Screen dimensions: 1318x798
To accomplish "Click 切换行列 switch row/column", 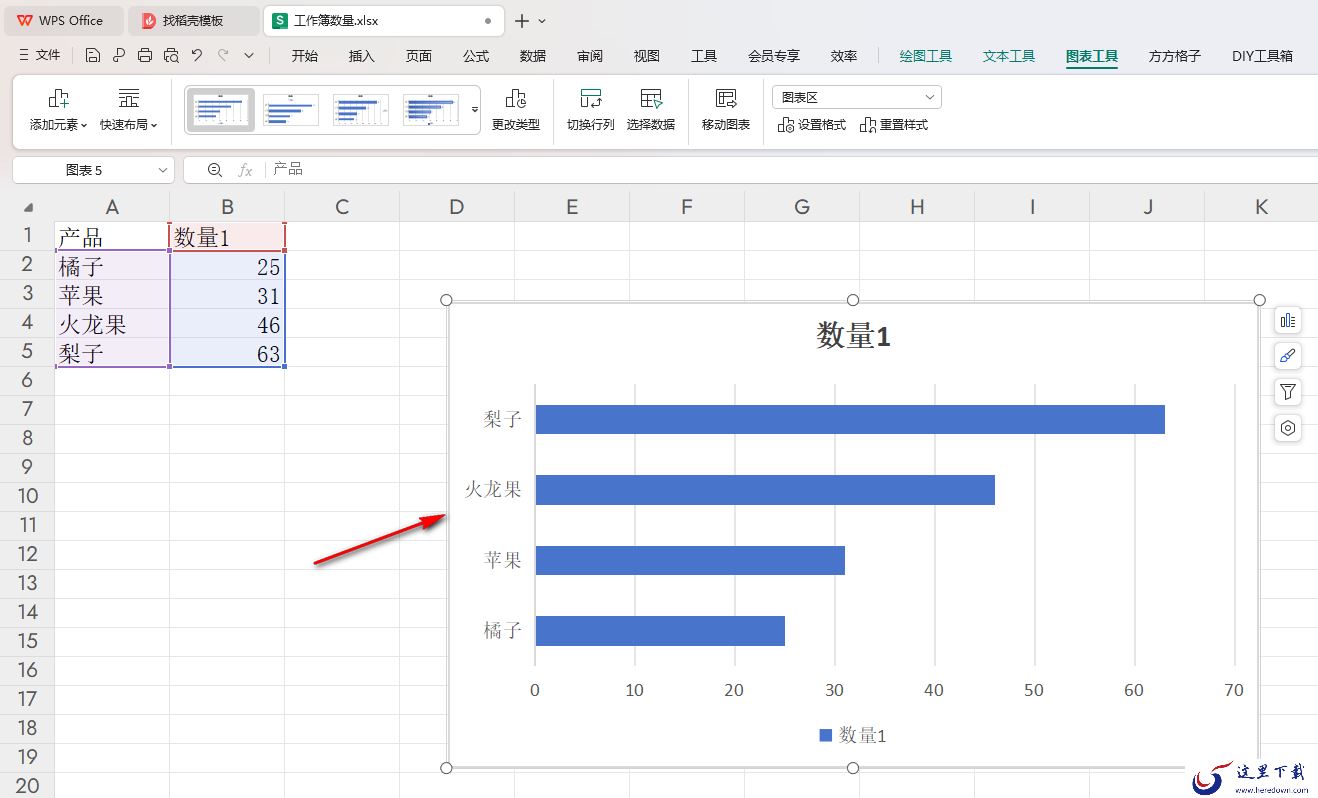I will (590, 111).
